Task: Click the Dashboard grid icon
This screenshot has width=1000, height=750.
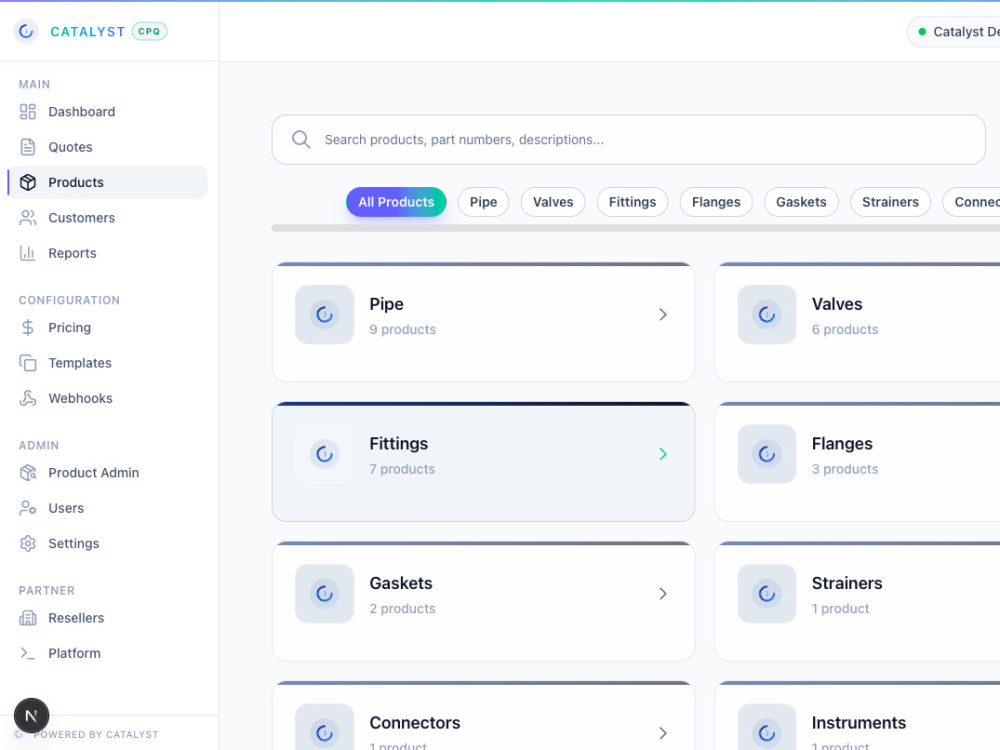Action: point(27,112)
